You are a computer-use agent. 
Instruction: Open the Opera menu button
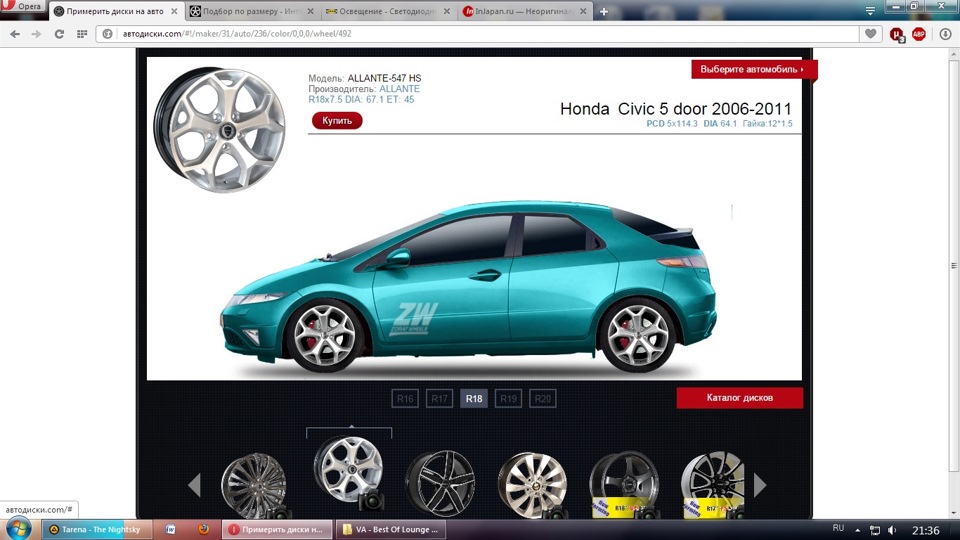(x=22, y=6)
